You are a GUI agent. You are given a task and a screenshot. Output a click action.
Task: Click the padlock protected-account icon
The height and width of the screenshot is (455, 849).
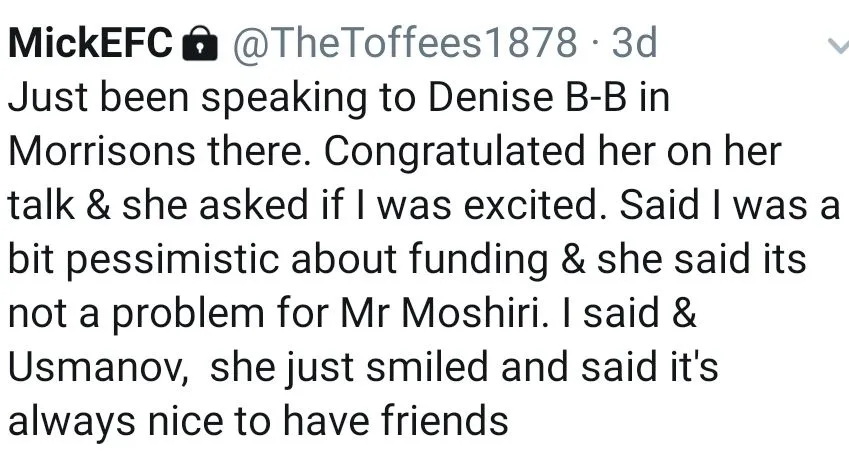tap(202, 42)
